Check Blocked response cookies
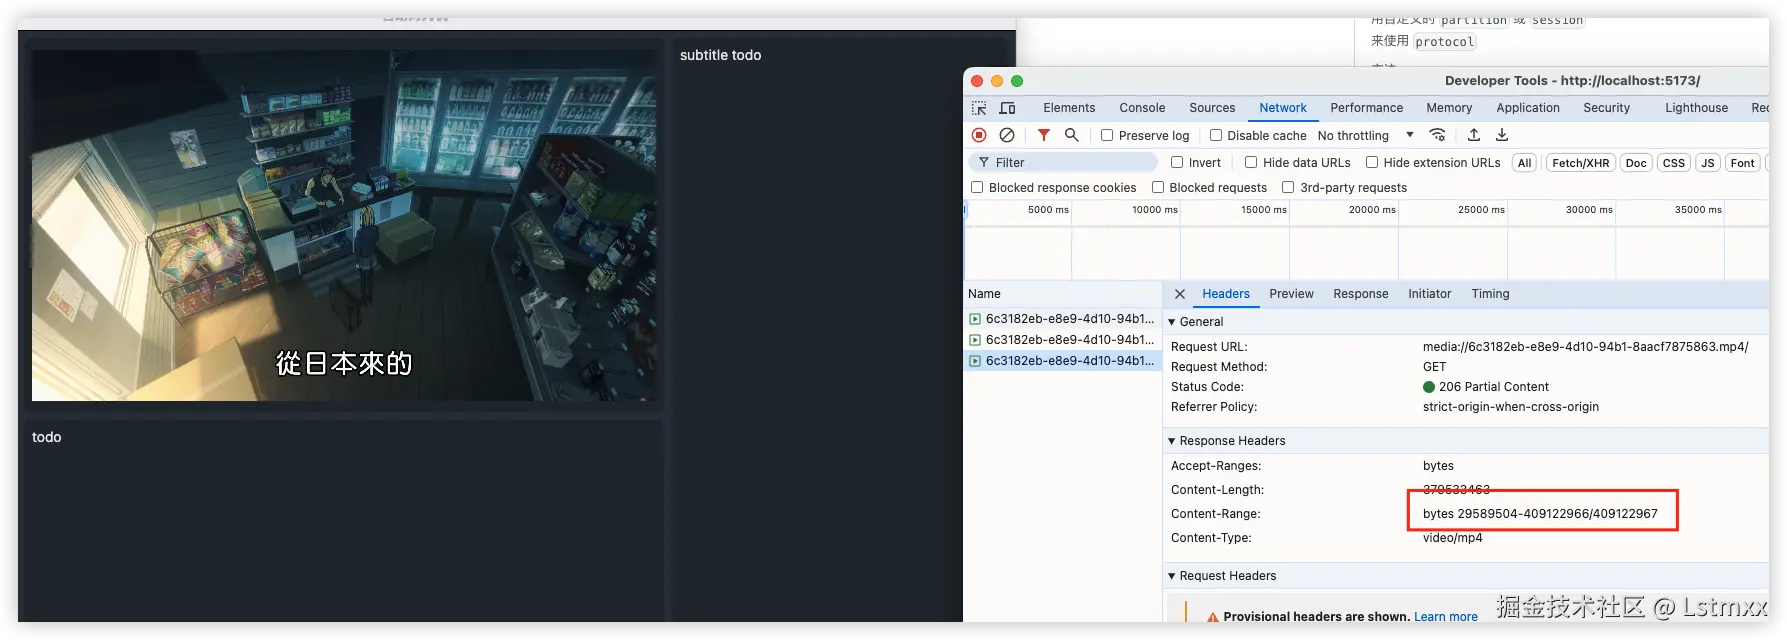This screenshot has width=1787, height=640. pos(977,187)
